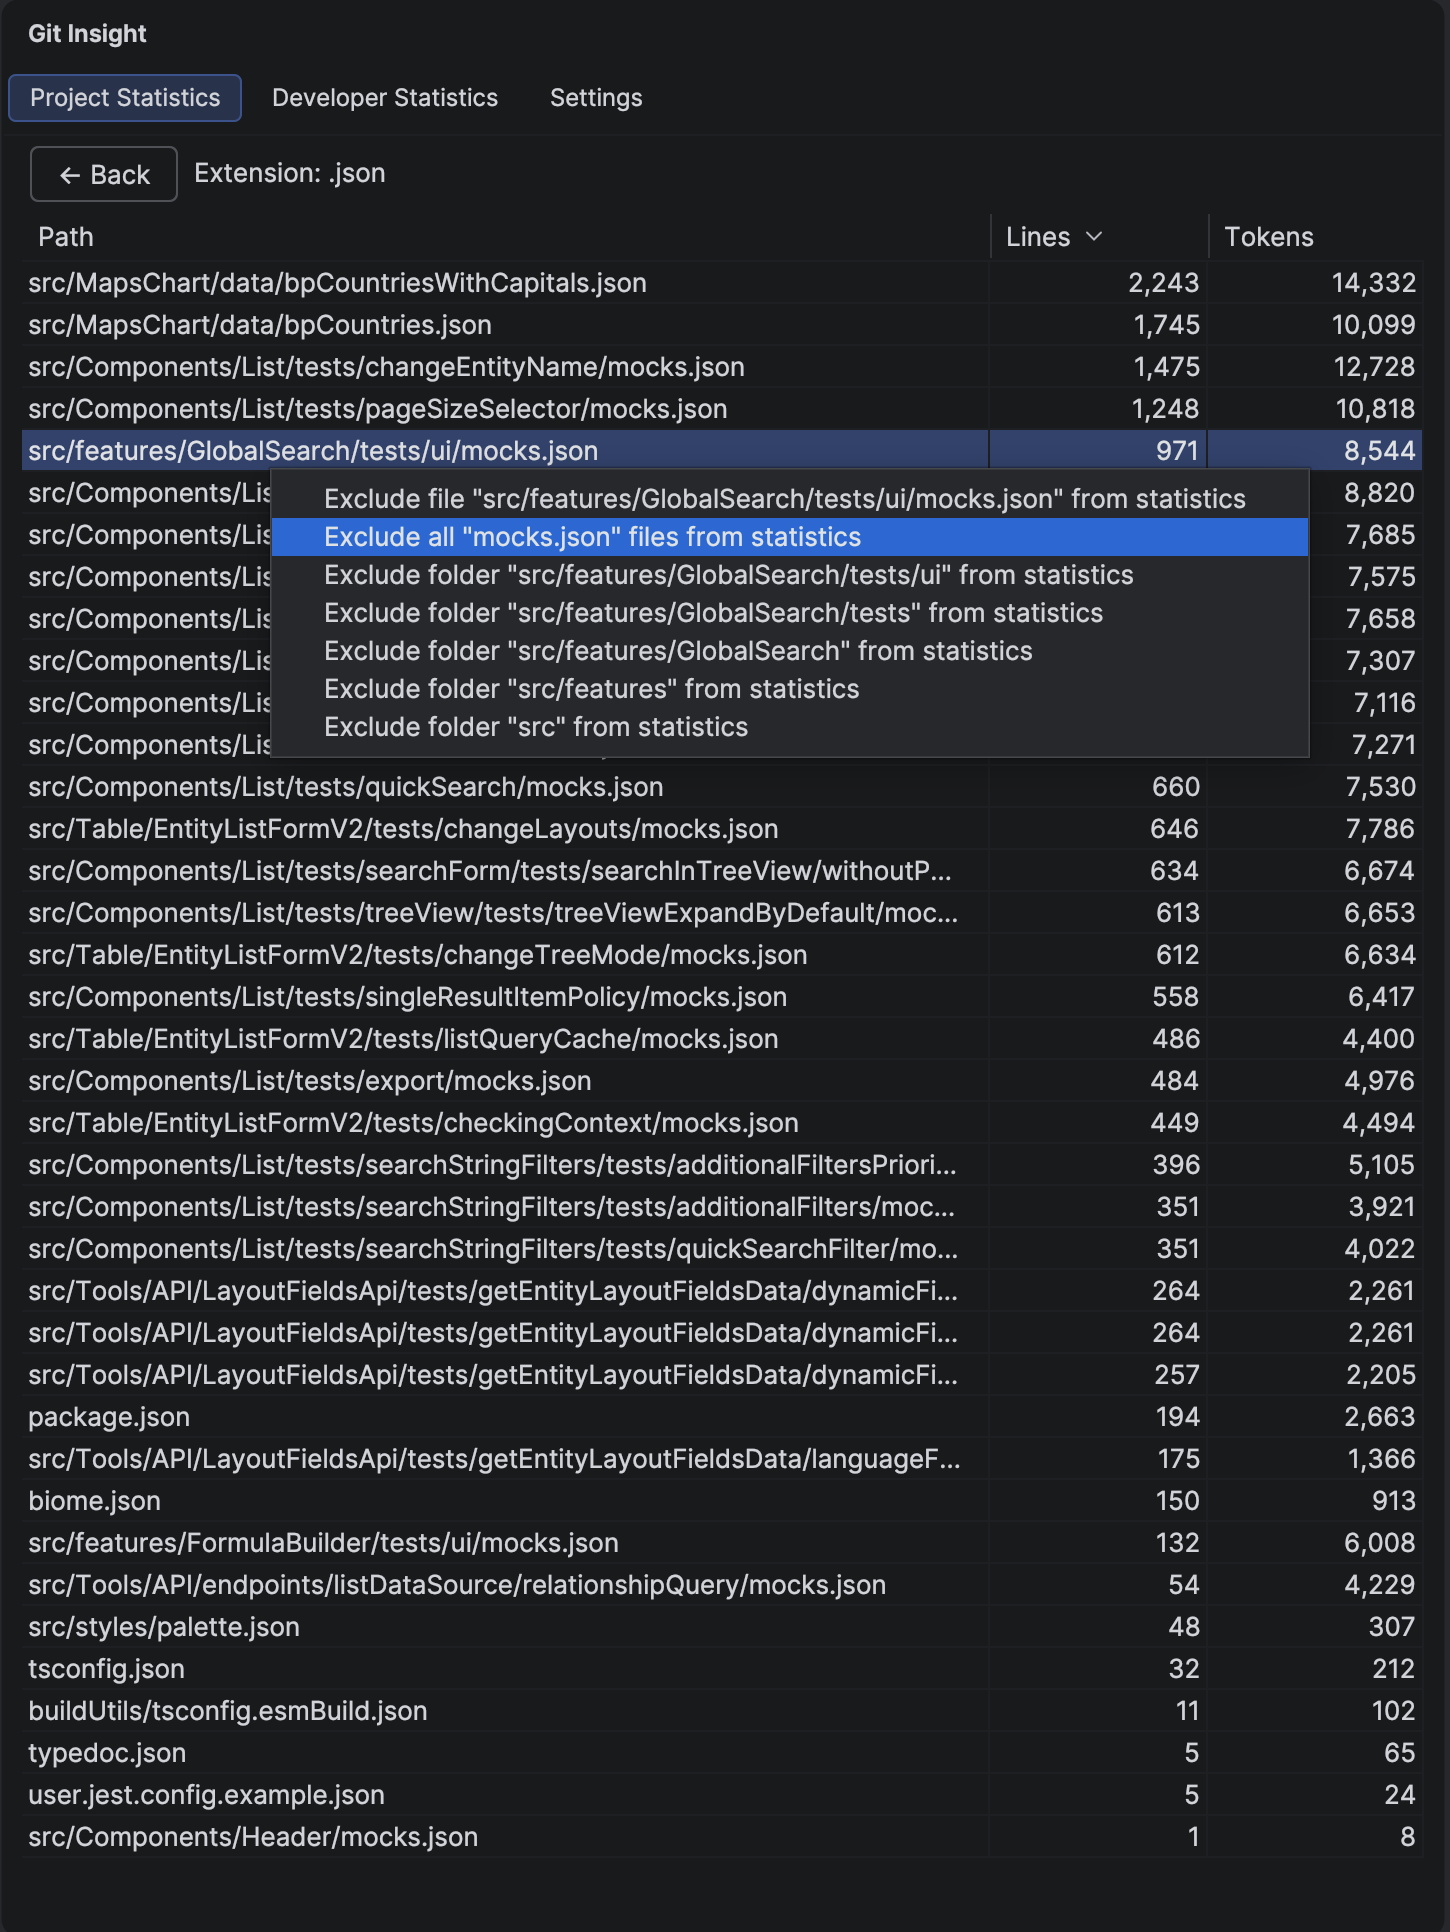Select the biome.json row

(x=722, y=1501)
